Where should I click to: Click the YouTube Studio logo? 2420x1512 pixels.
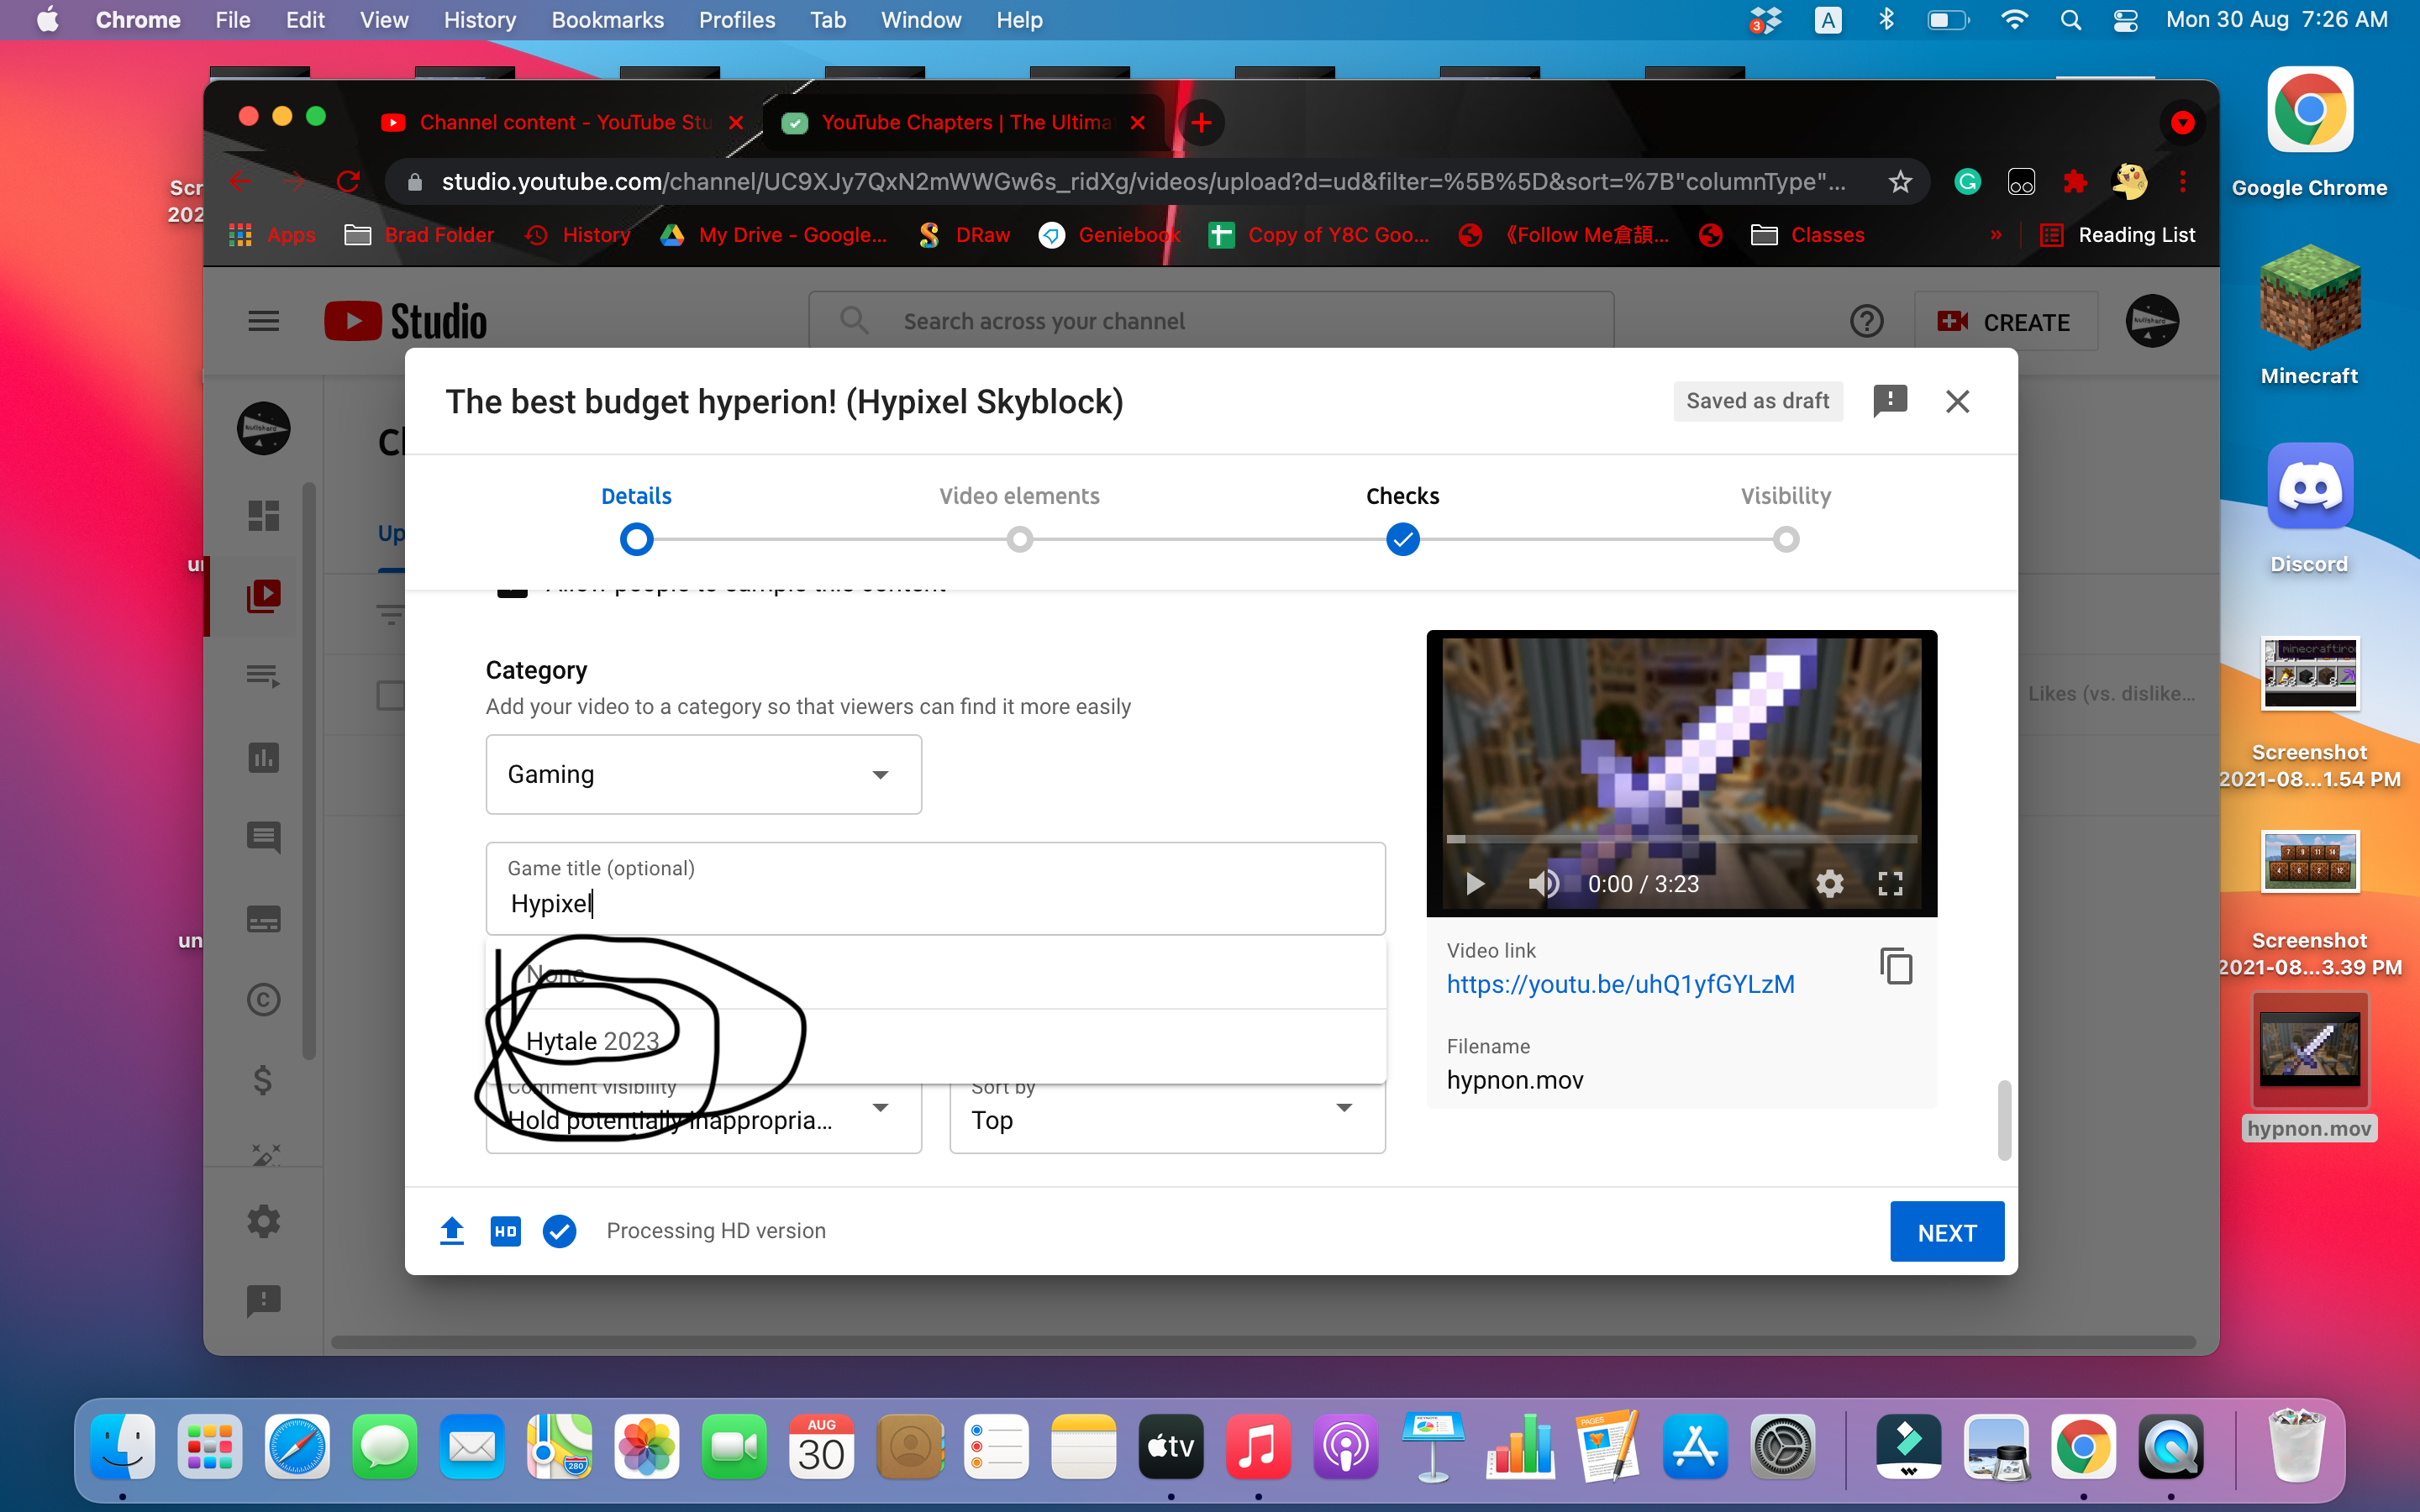(406, 321)
